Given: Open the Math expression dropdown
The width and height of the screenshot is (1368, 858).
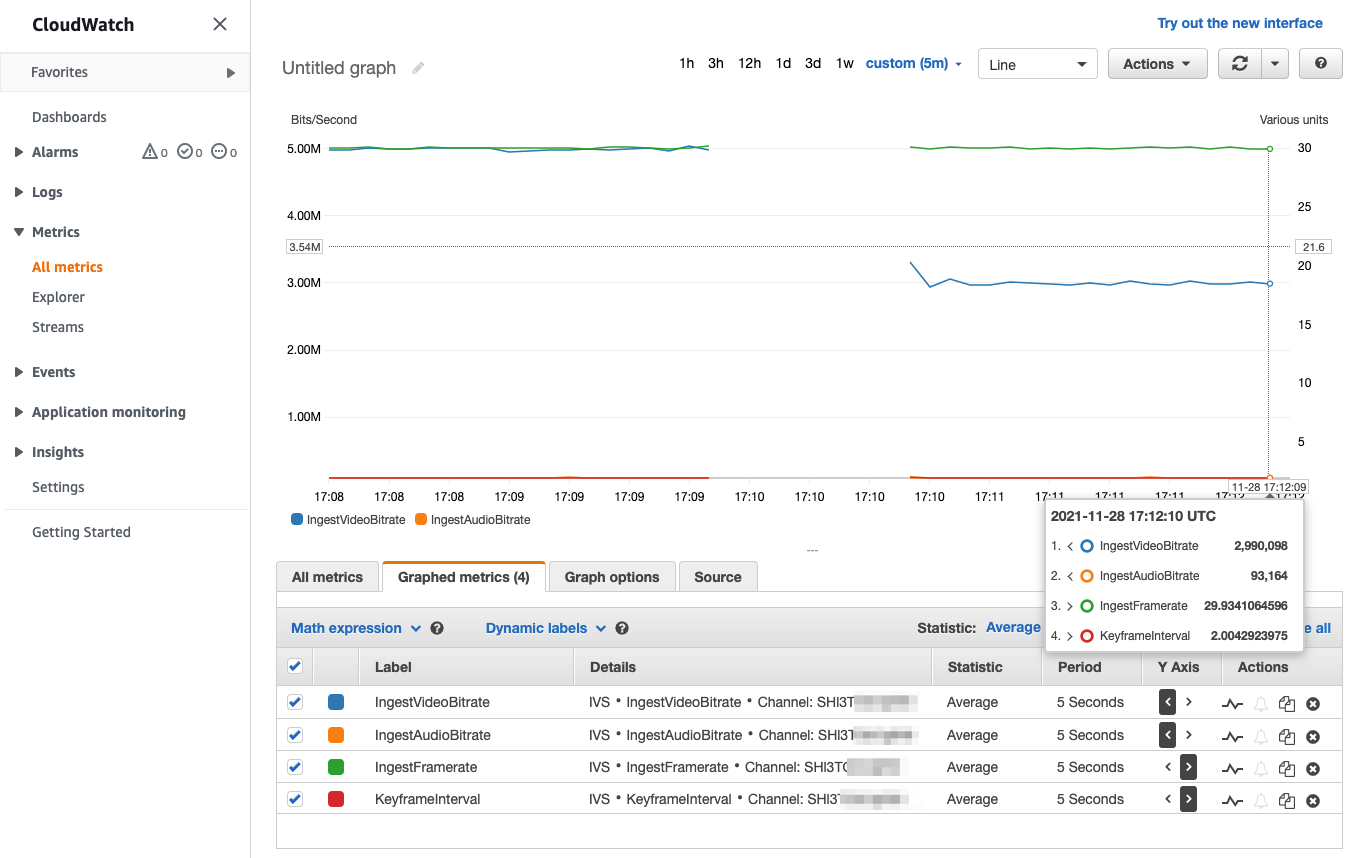Looking at the screenshot, I should point(356,628).
